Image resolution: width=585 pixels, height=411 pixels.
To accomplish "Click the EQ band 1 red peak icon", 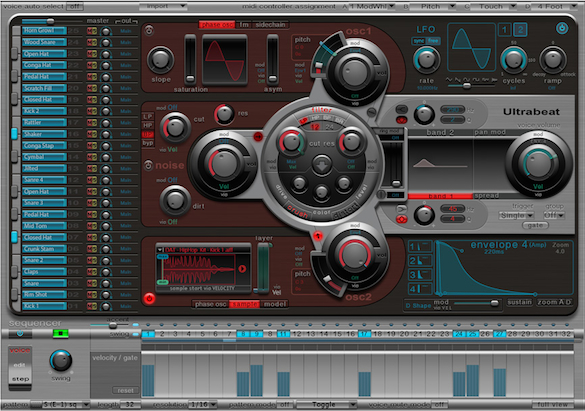I will [401, 219].
